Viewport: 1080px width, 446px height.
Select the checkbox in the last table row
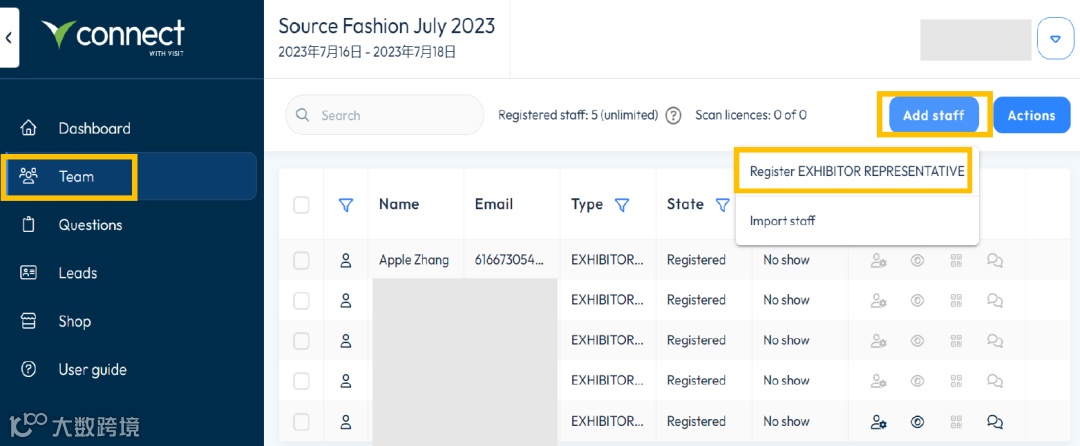coord(301,421)
